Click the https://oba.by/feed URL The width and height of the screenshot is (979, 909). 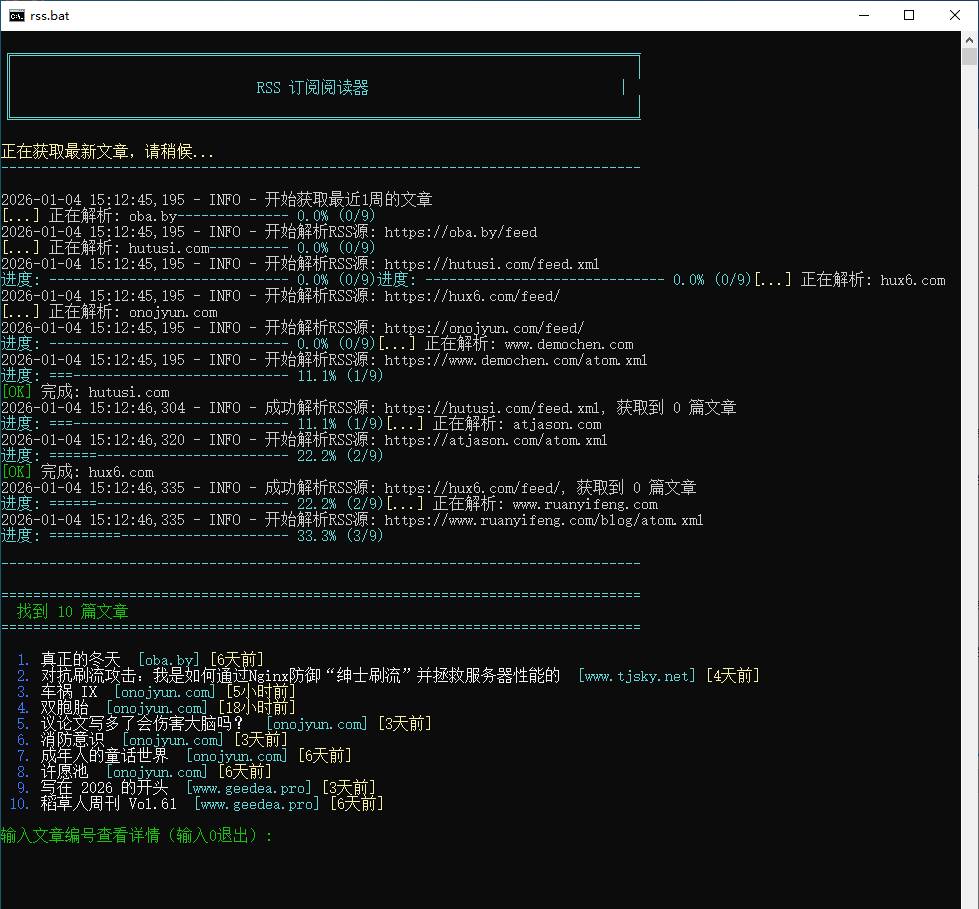coord(460,232)
